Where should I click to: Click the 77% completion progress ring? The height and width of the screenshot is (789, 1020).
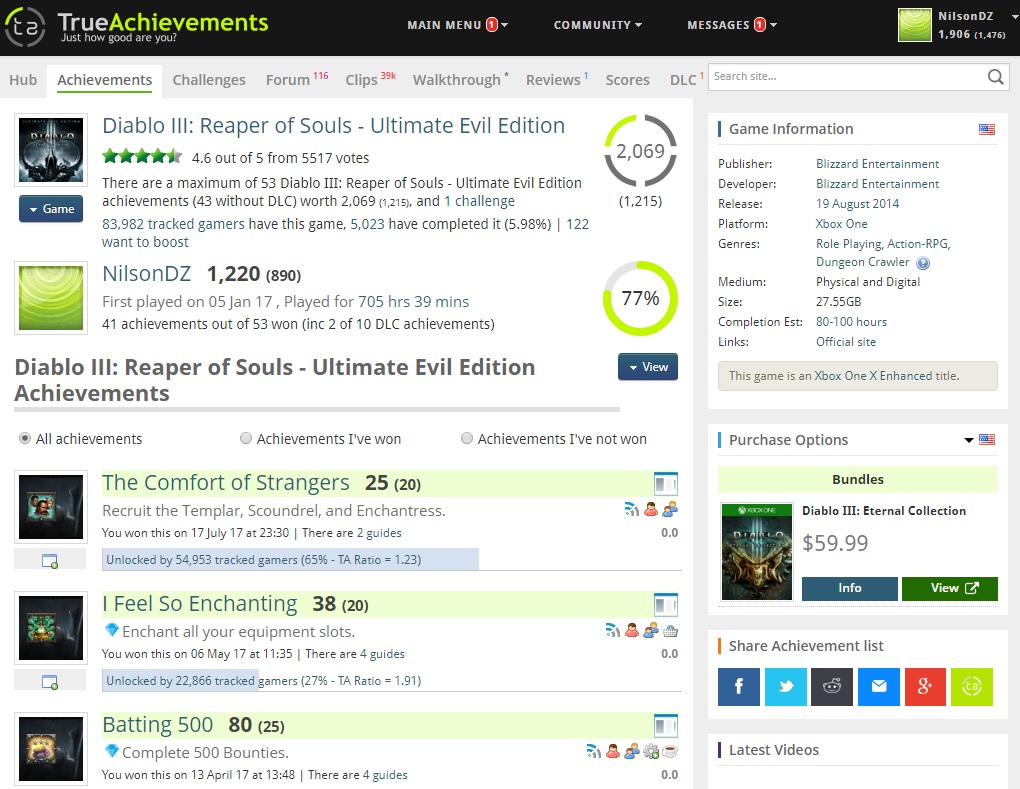click(x=640, y=298)
